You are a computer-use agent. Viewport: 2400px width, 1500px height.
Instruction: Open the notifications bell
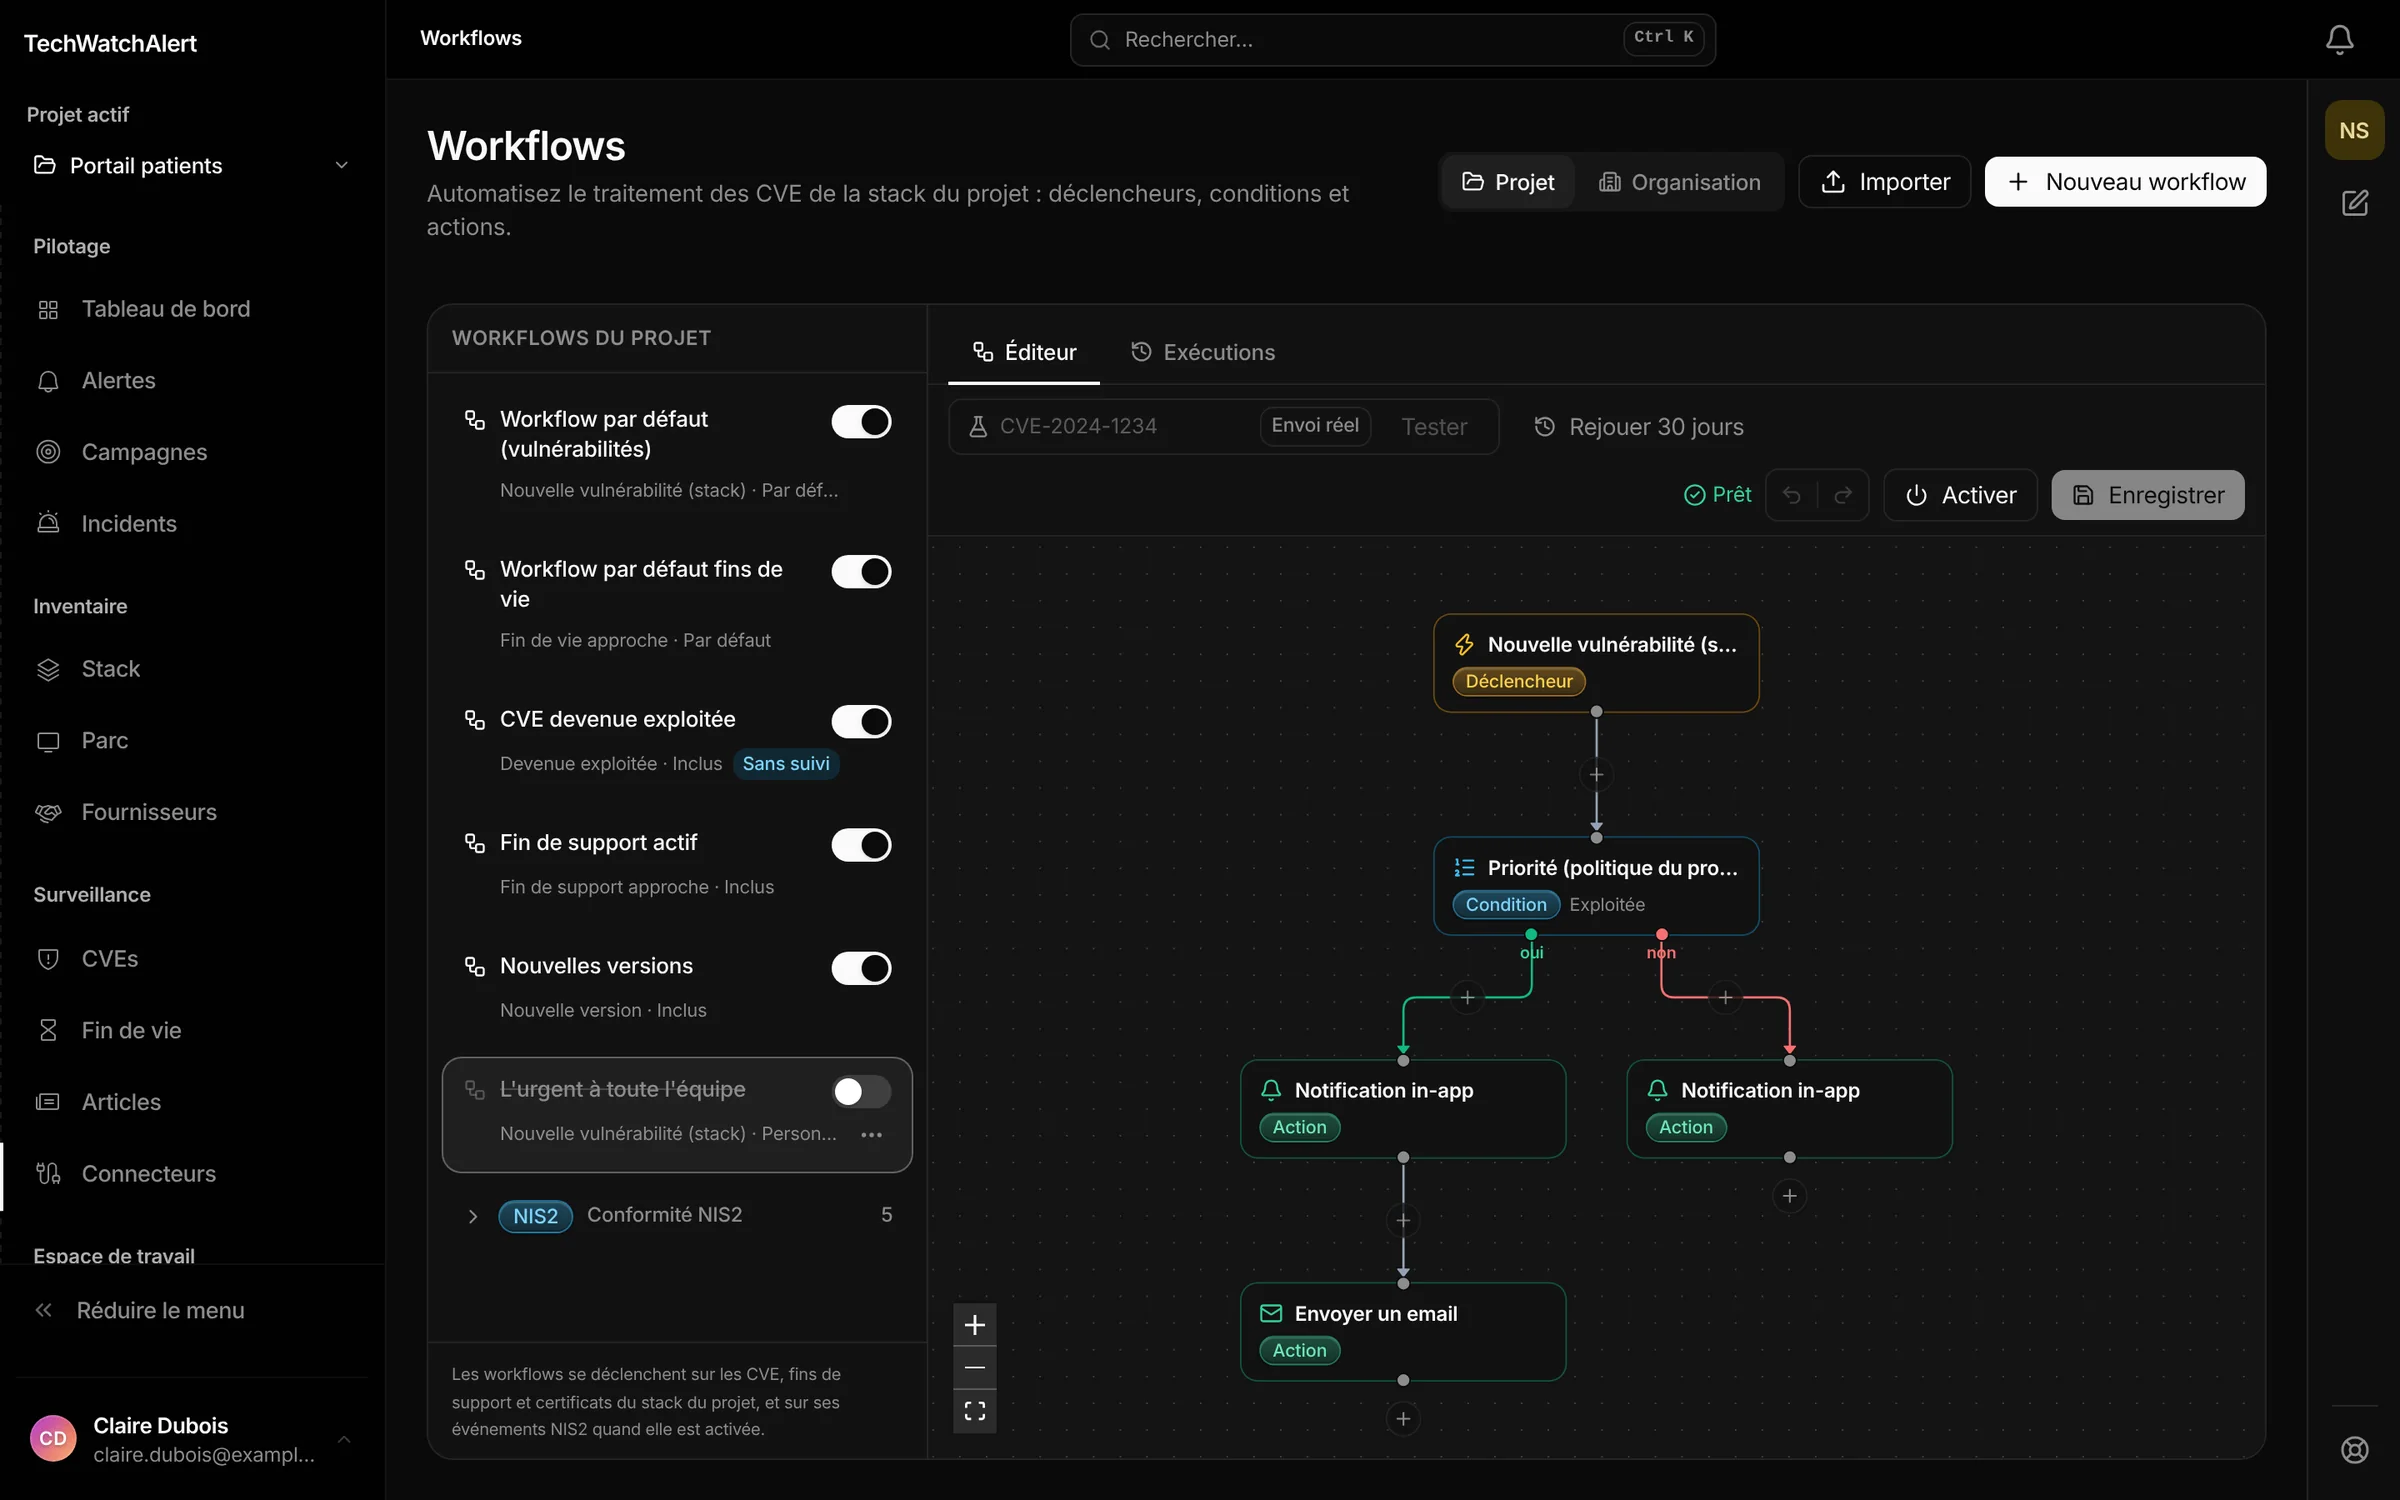coord(2339,39)
